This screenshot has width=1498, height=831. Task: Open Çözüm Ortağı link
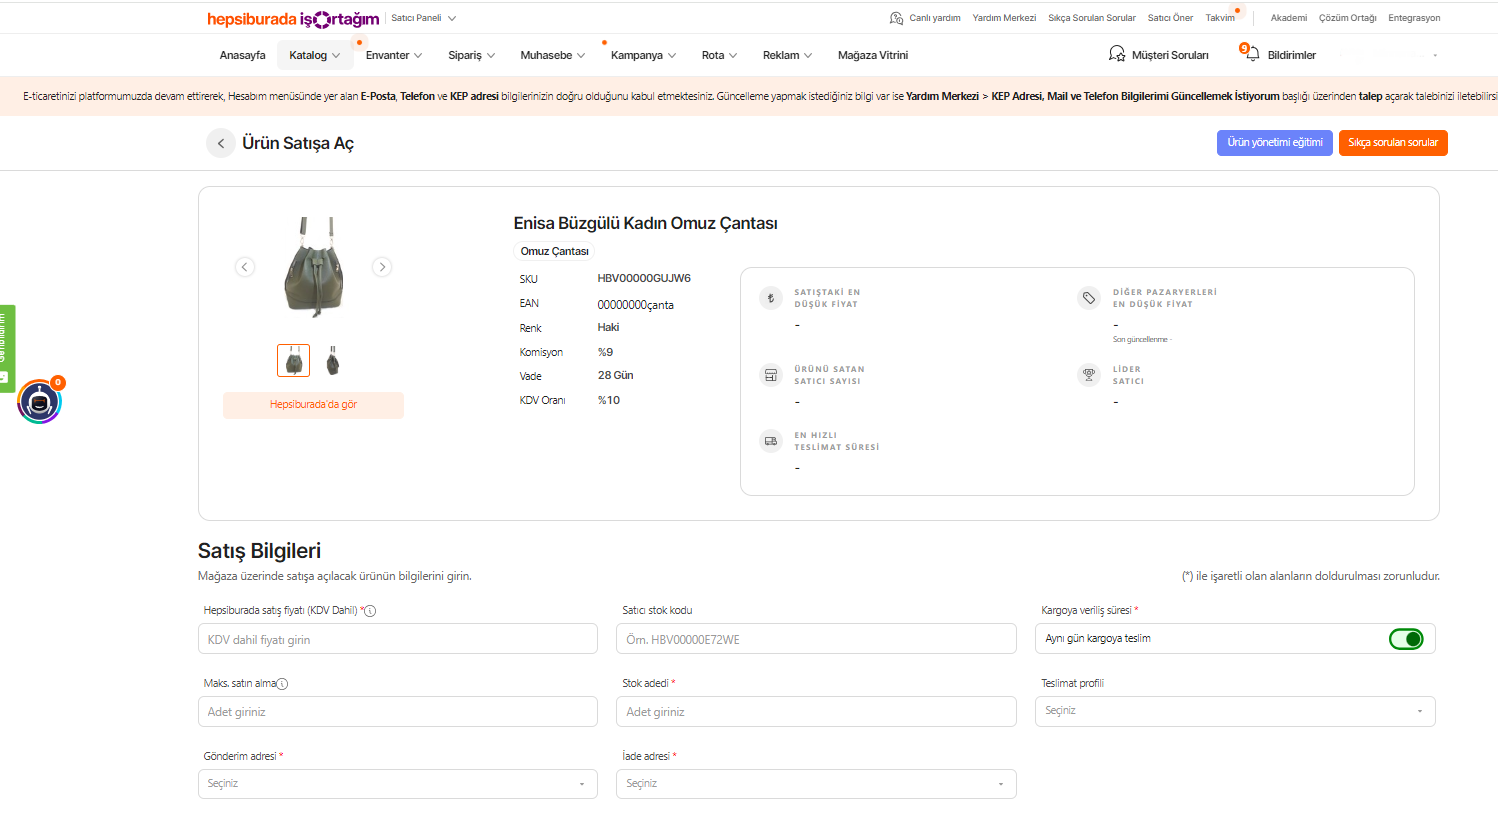pyautogui.click(x=1348, y=18)
